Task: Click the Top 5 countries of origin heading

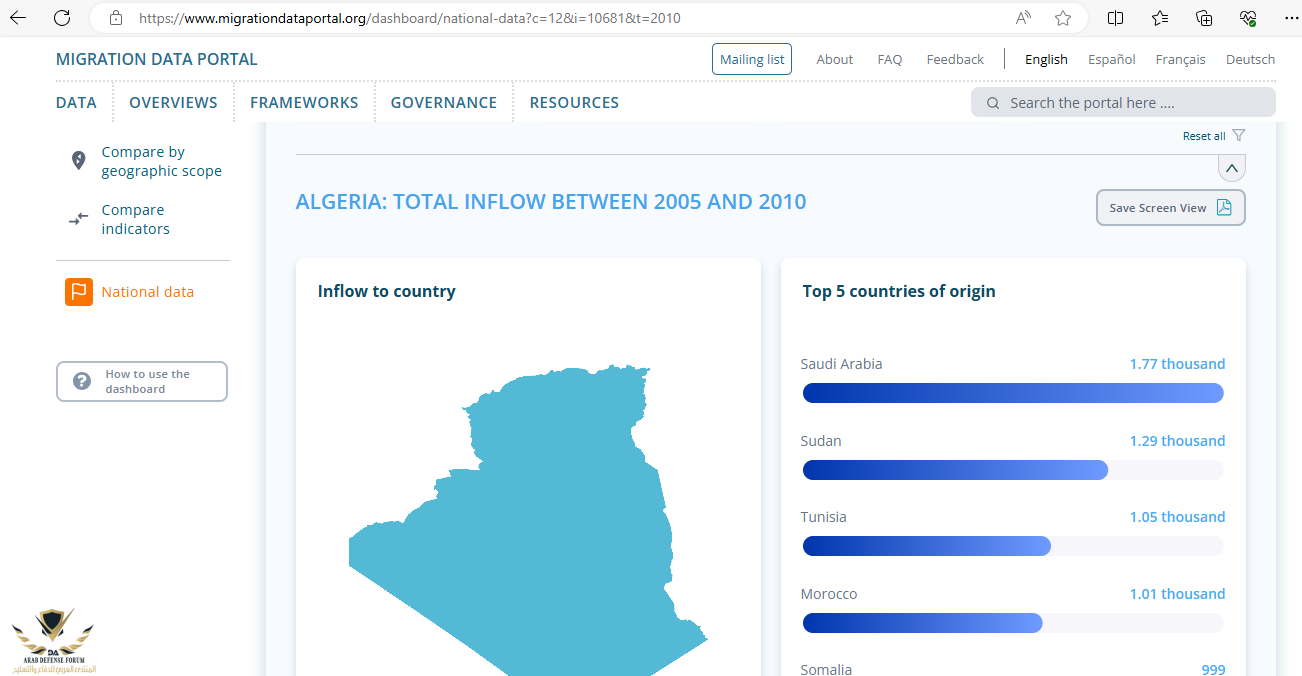Action: (899, 291)
